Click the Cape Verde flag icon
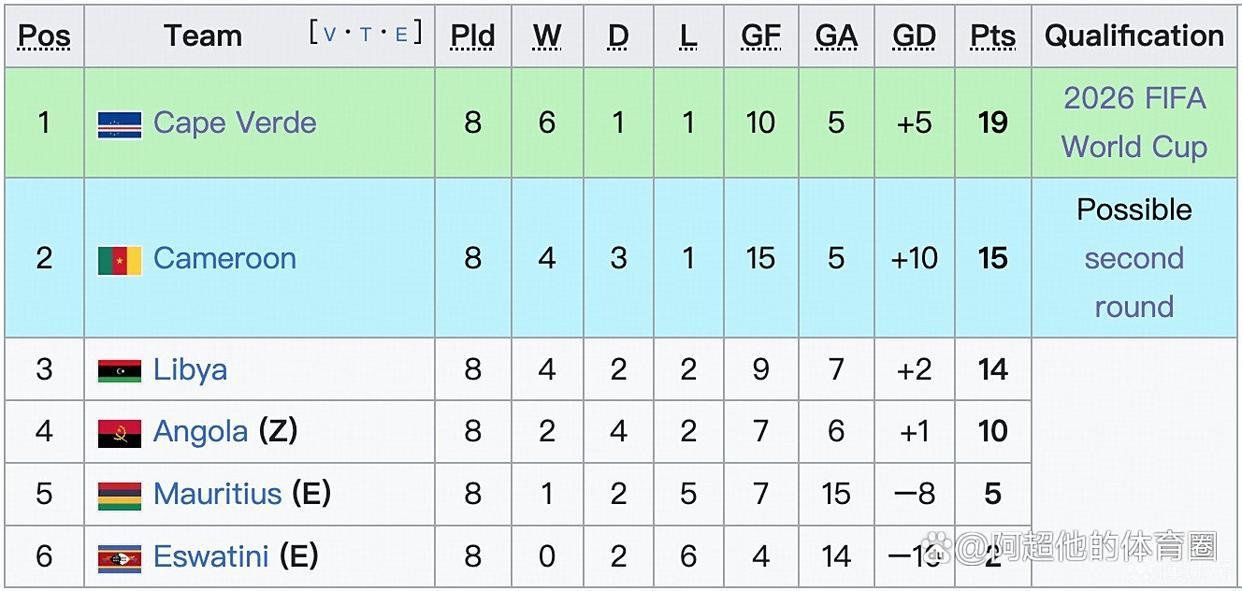 coord(119,124)
